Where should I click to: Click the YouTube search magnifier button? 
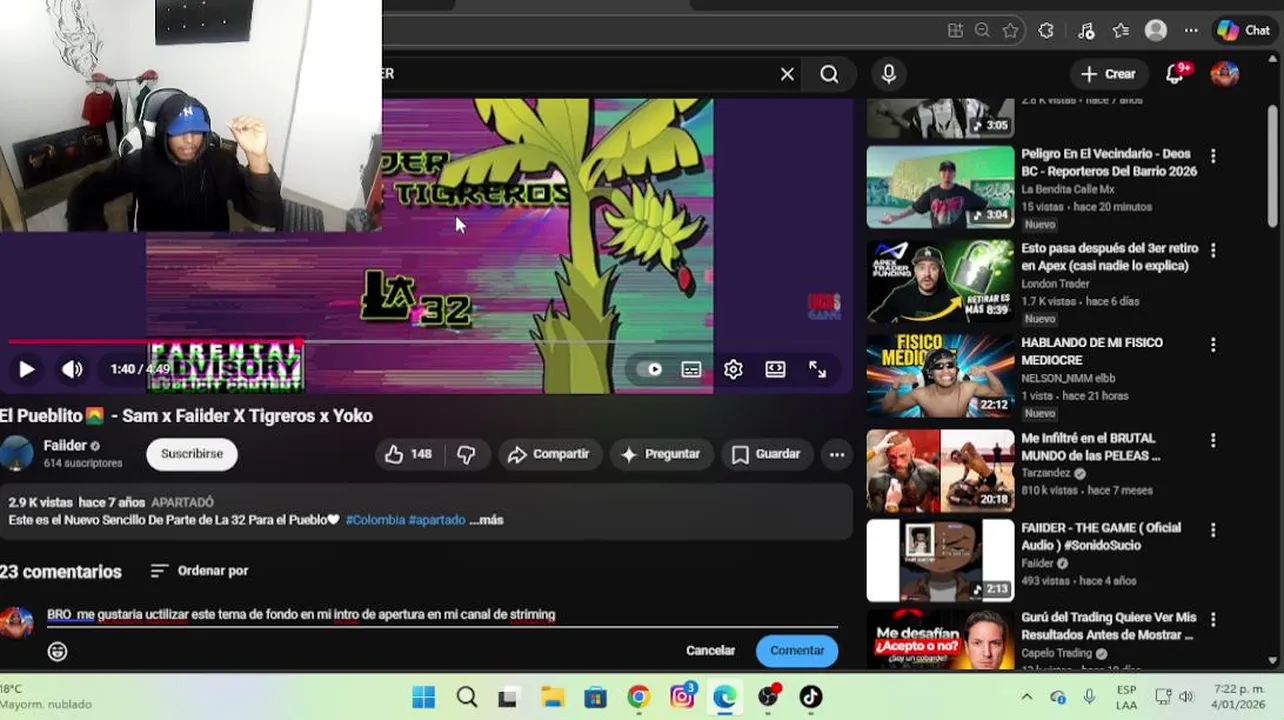tap(829, 74)
